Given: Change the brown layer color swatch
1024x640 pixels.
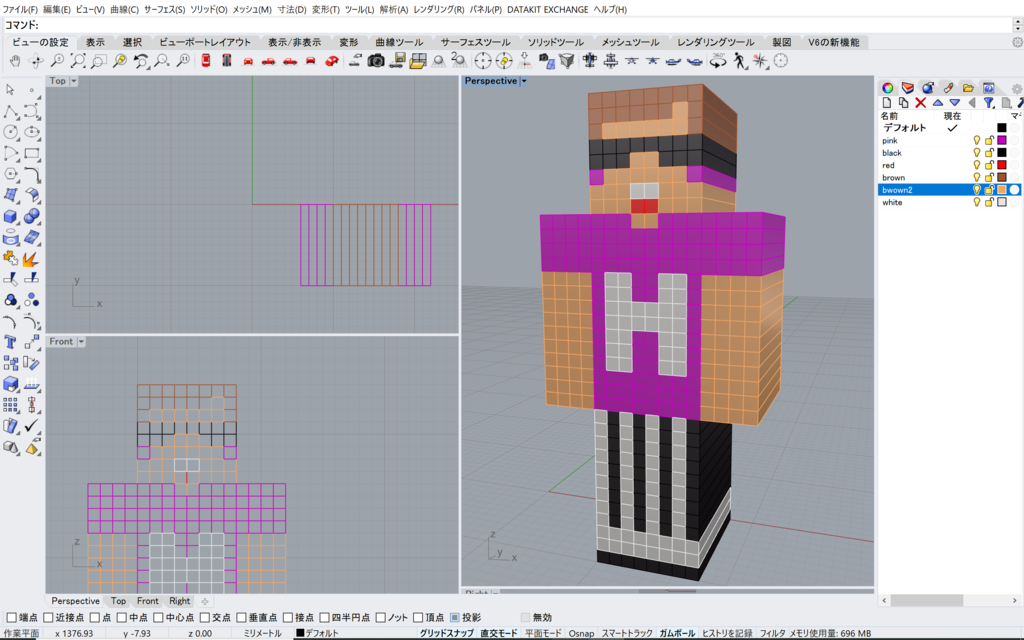Looking at the screenshot, I should pyautogui.click(x=1002, y=178).
